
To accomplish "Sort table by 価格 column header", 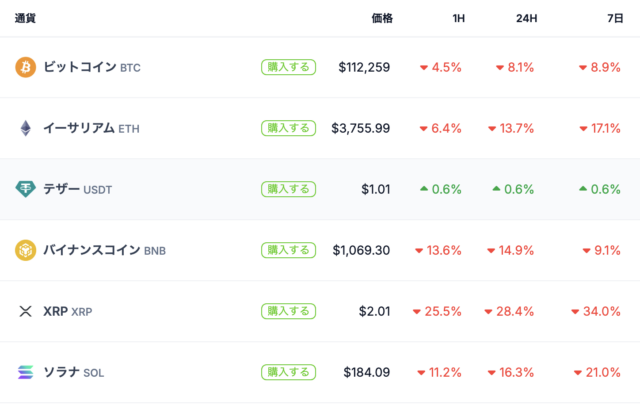I will click(x=381, y=18).
